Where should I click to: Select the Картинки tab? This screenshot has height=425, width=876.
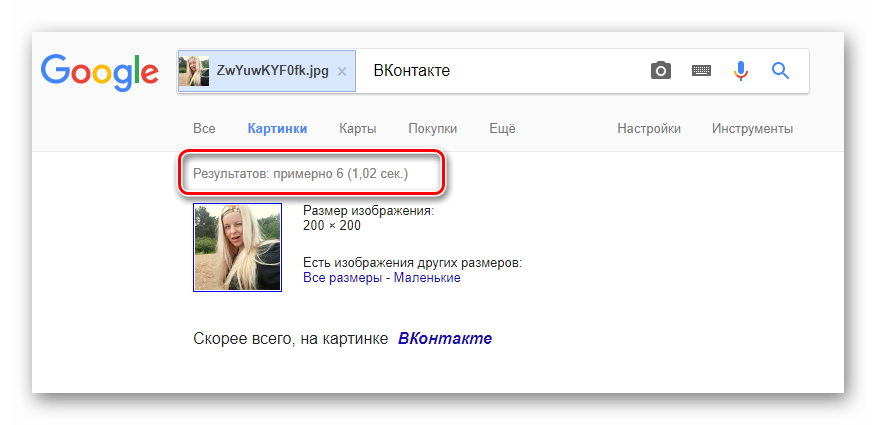pos(277,129)
